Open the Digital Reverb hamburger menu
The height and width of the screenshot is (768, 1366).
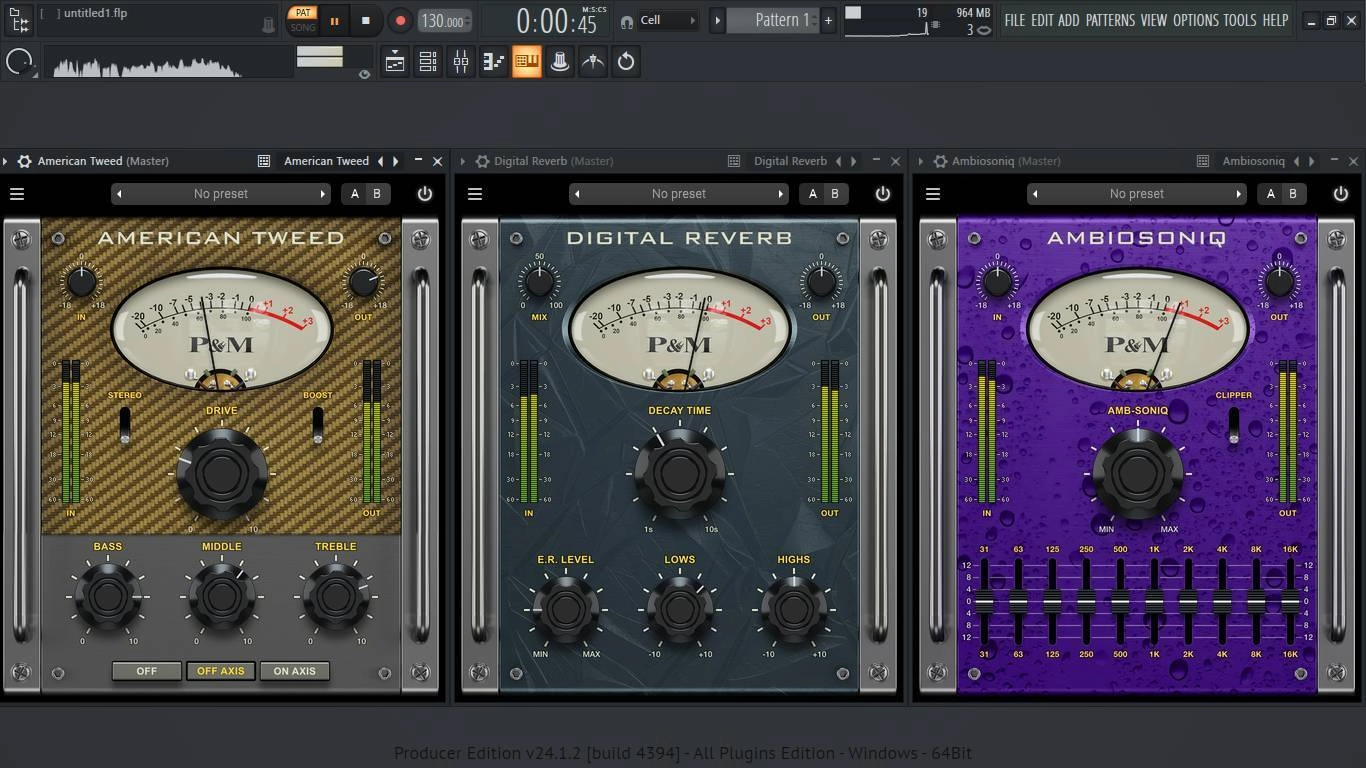(475, 194)
